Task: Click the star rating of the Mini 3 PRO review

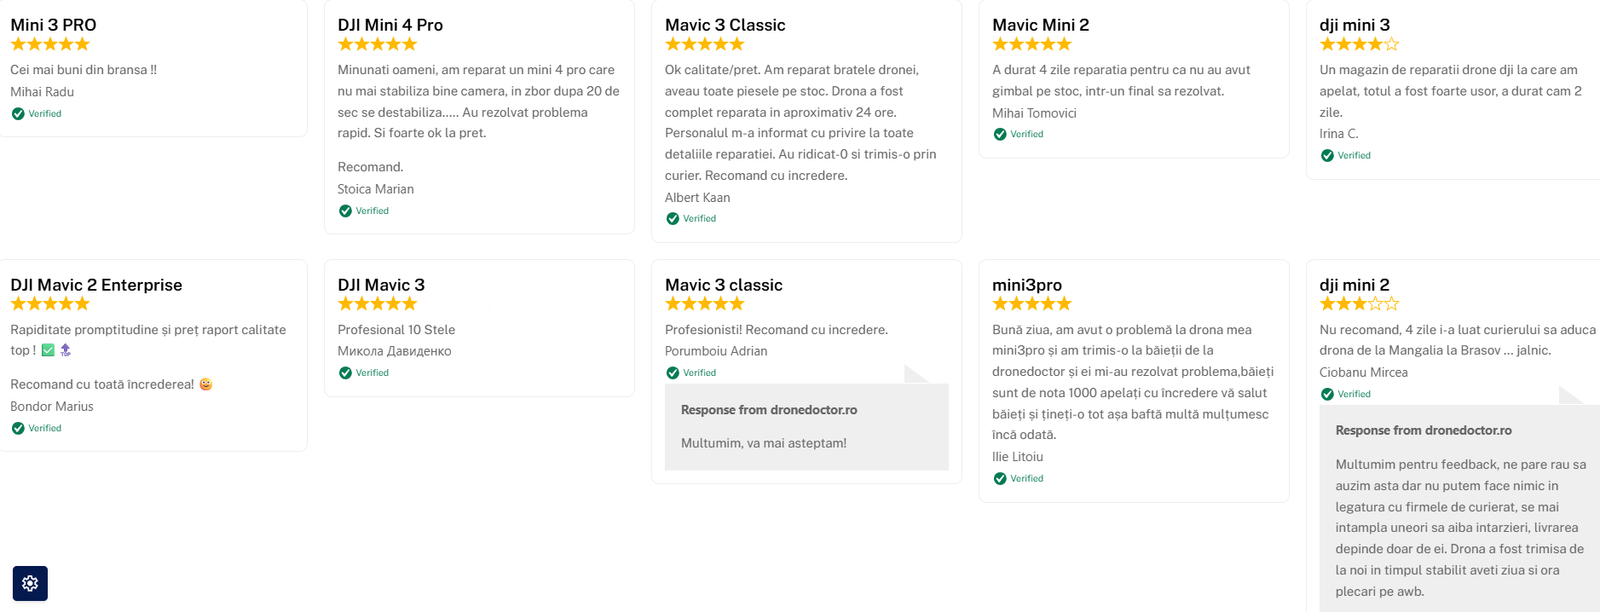Action: (x=50, y=44)
